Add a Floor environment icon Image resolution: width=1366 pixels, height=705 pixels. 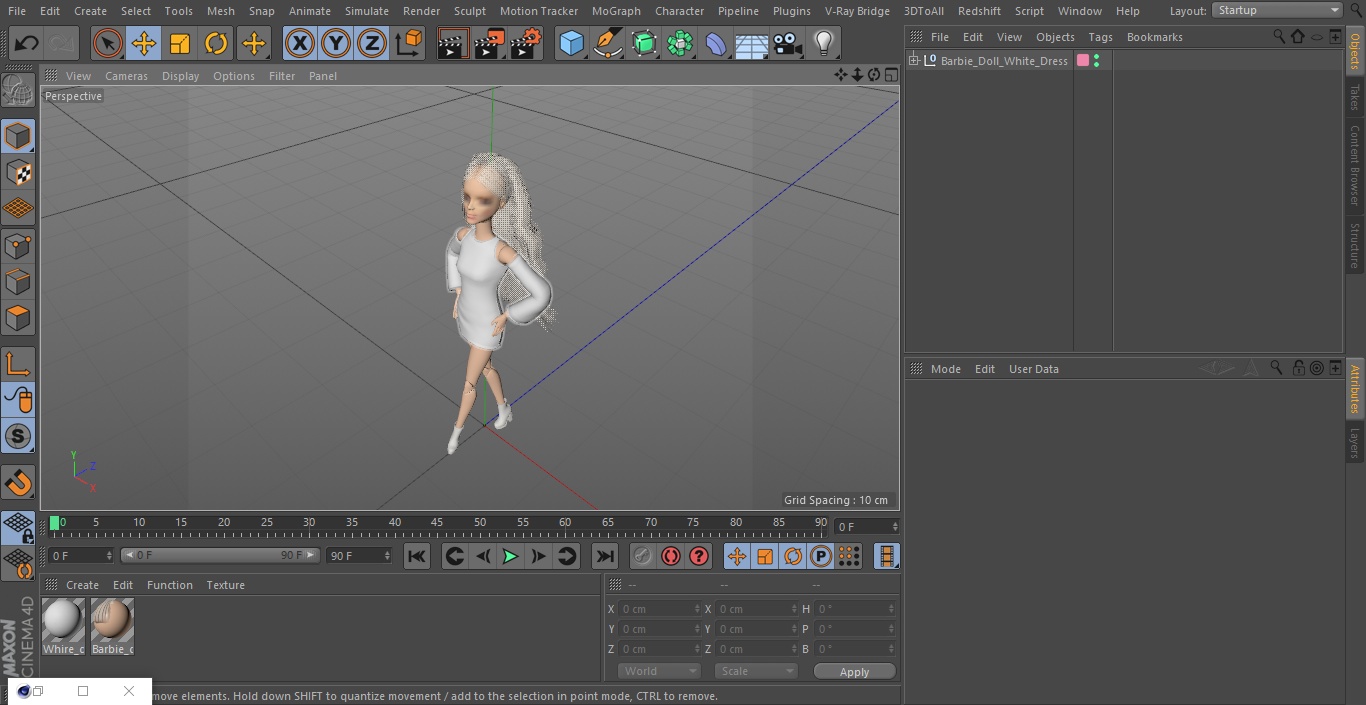coord(752,43)
